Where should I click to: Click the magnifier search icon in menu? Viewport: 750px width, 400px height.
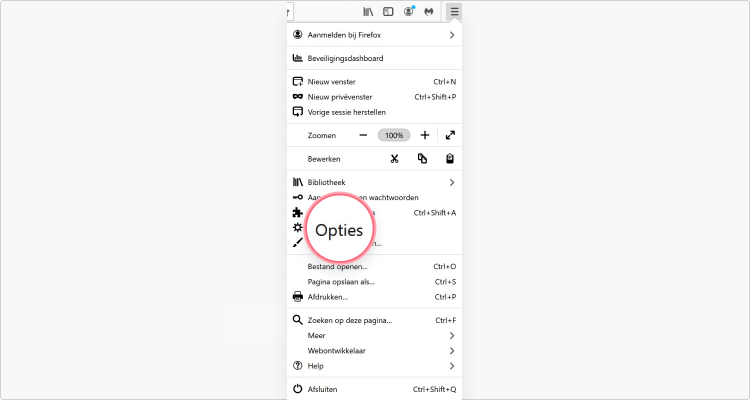[x=298, y=320]
